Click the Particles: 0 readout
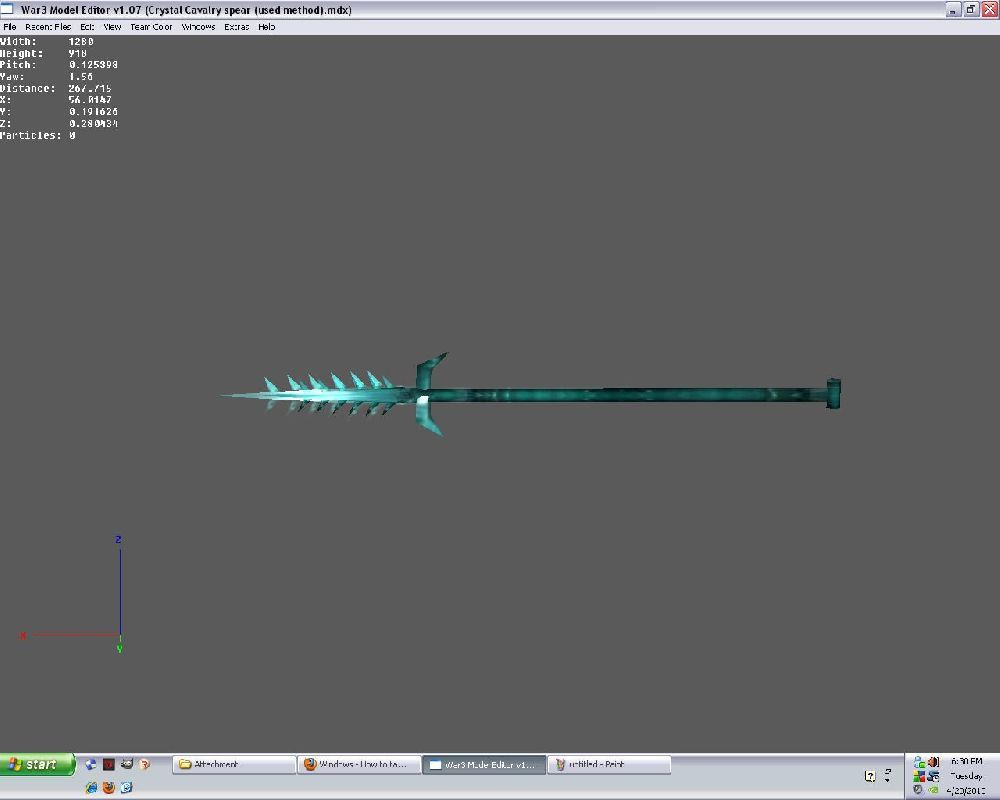The image size is (1000, 800). 38,135
